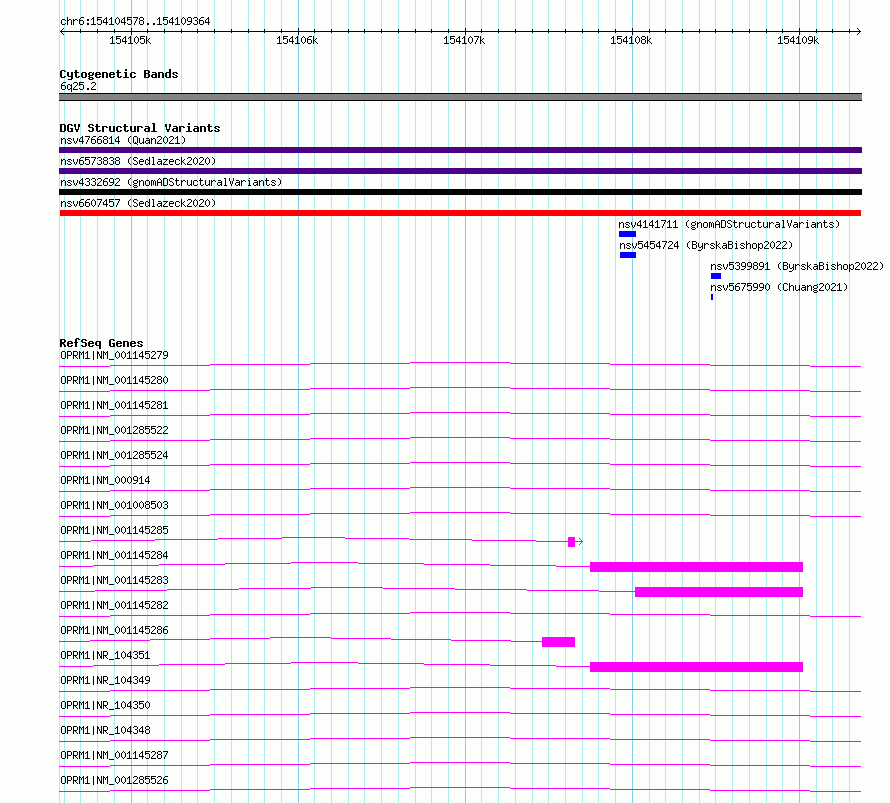Click the small NM_001145285 exon with arrow
890x803 pixels.
coord(574,542)
